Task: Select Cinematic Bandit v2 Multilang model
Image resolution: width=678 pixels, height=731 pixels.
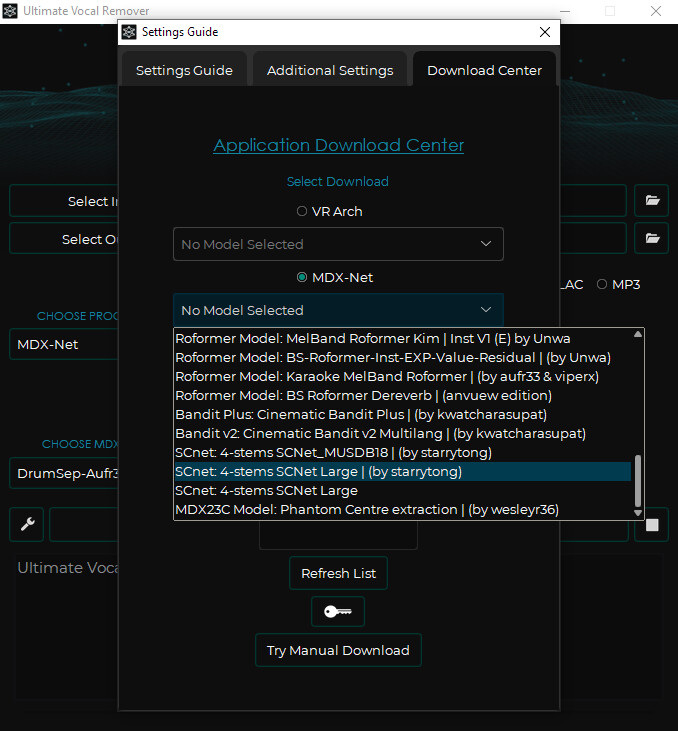Action: point(403,434)
